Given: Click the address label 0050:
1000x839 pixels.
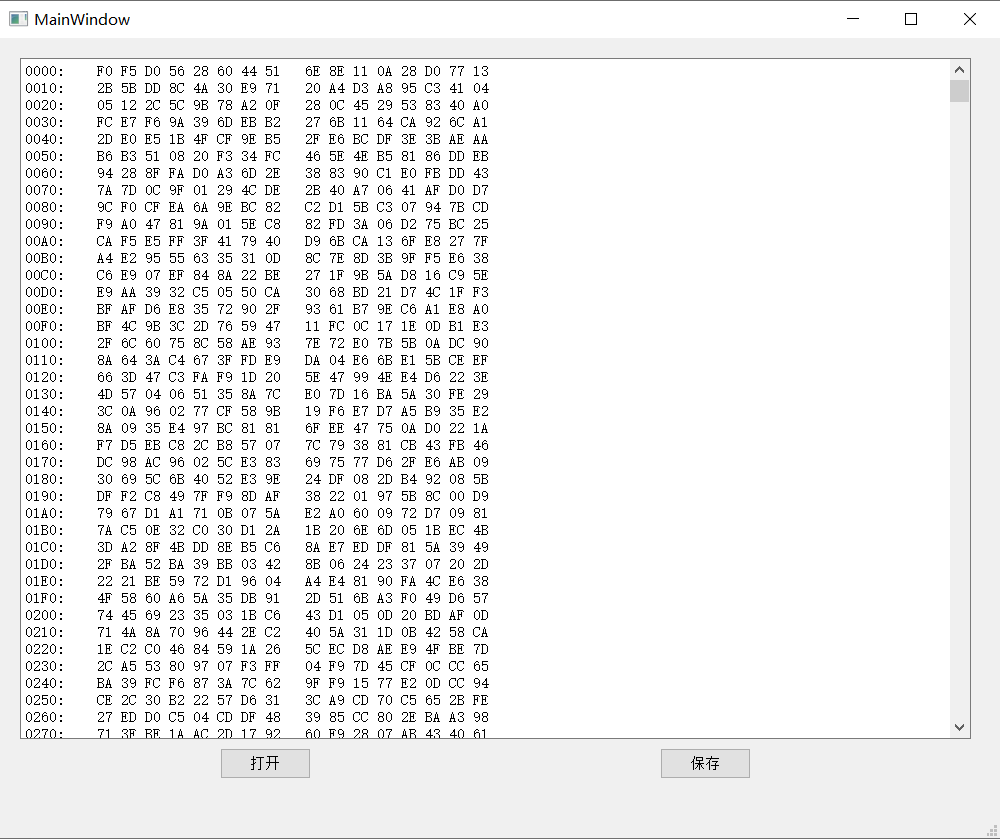Looking at the screenshot, I should (x=45, y=156).
